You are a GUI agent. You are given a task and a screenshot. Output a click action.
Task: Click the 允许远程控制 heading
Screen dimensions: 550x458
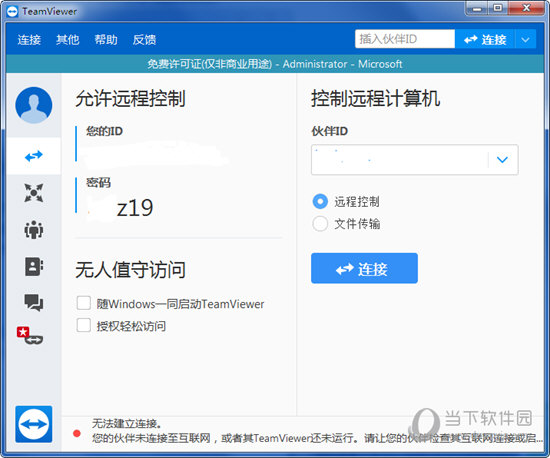click(x=130, y=98)
